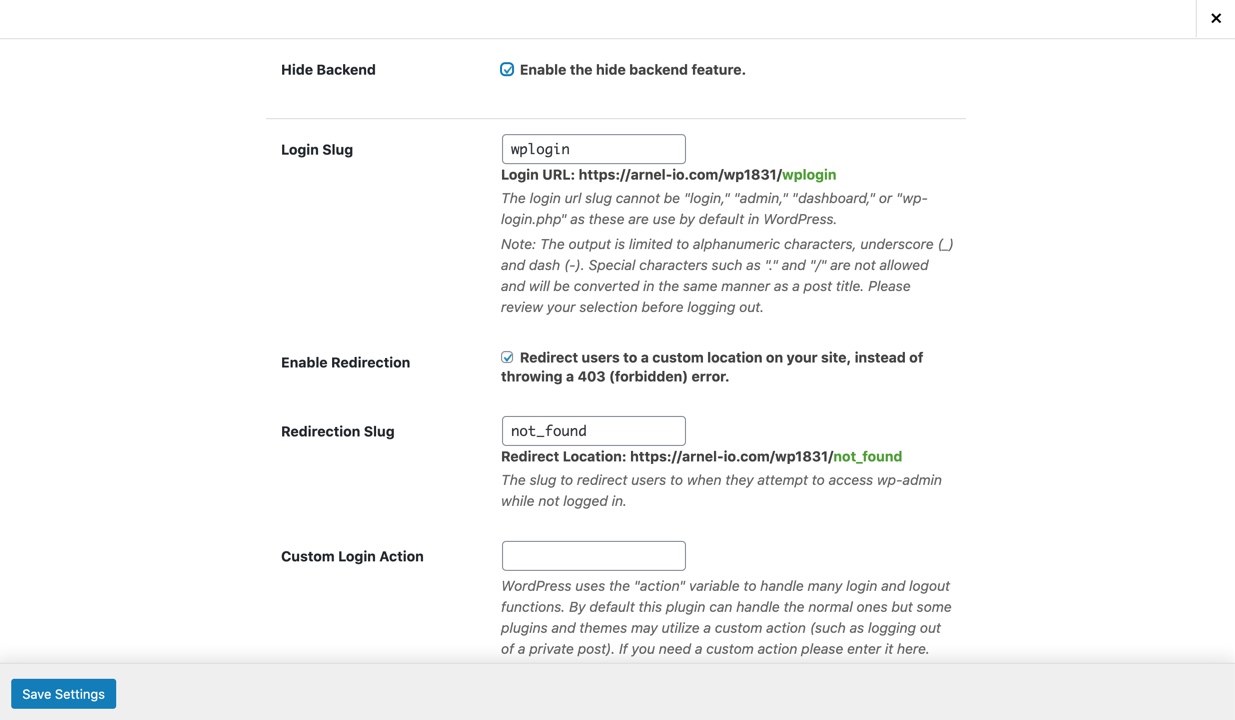The image size is (1235, 720).
Task: Uncheck the Enable Redirection checkbox
Action: [507, 357]
